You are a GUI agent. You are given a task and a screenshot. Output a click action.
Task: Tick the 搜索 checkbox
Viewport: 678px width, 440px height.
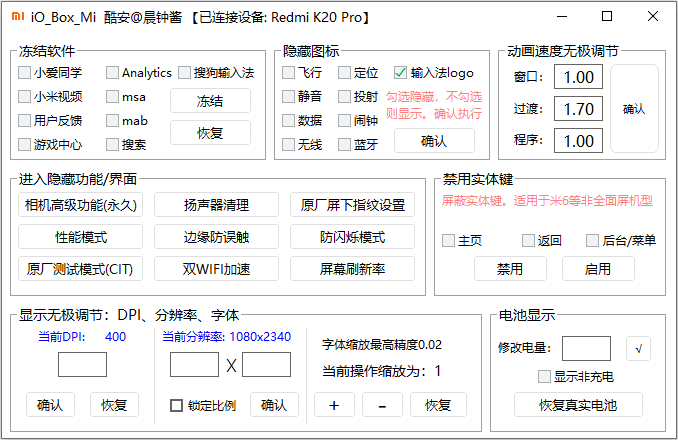[x=112, y=144]
